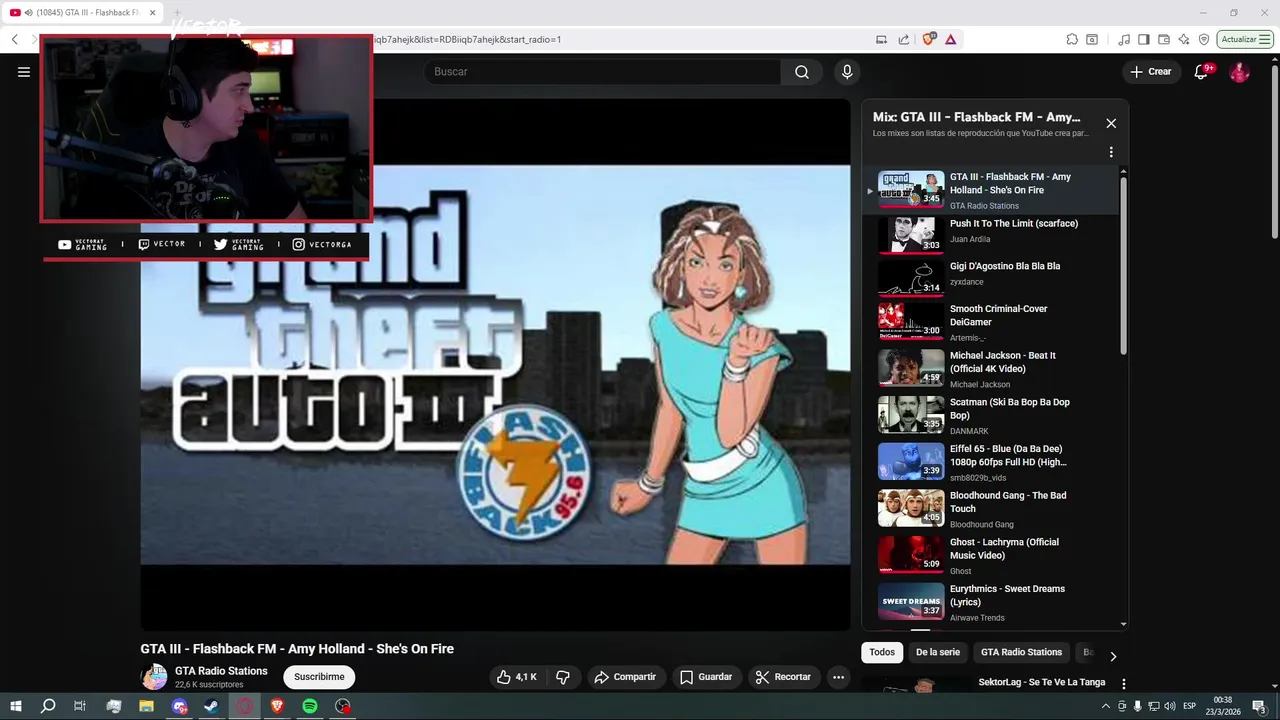This screenshot has width=1280, height=720.
Task: Open SektorLag - Se Te Ve La Tanga suggestion
Action: tap(1041, 683)
